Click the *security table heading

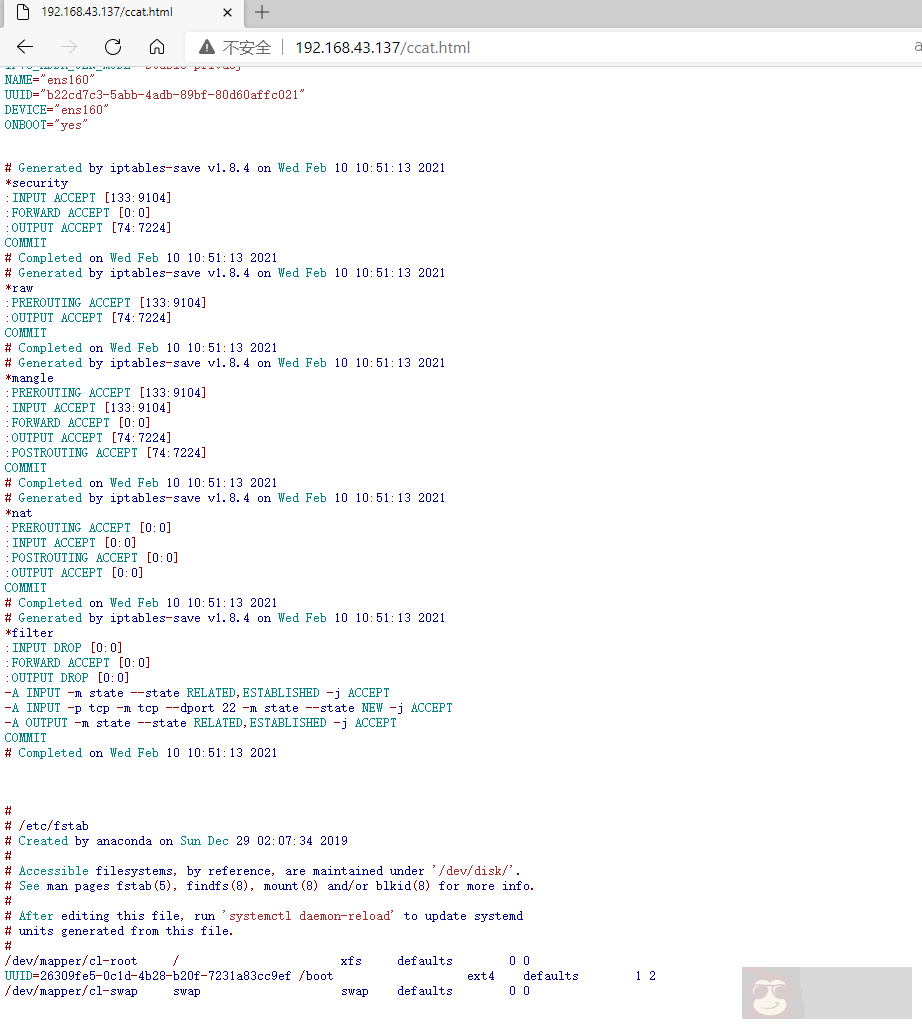(x=36, y=183)
